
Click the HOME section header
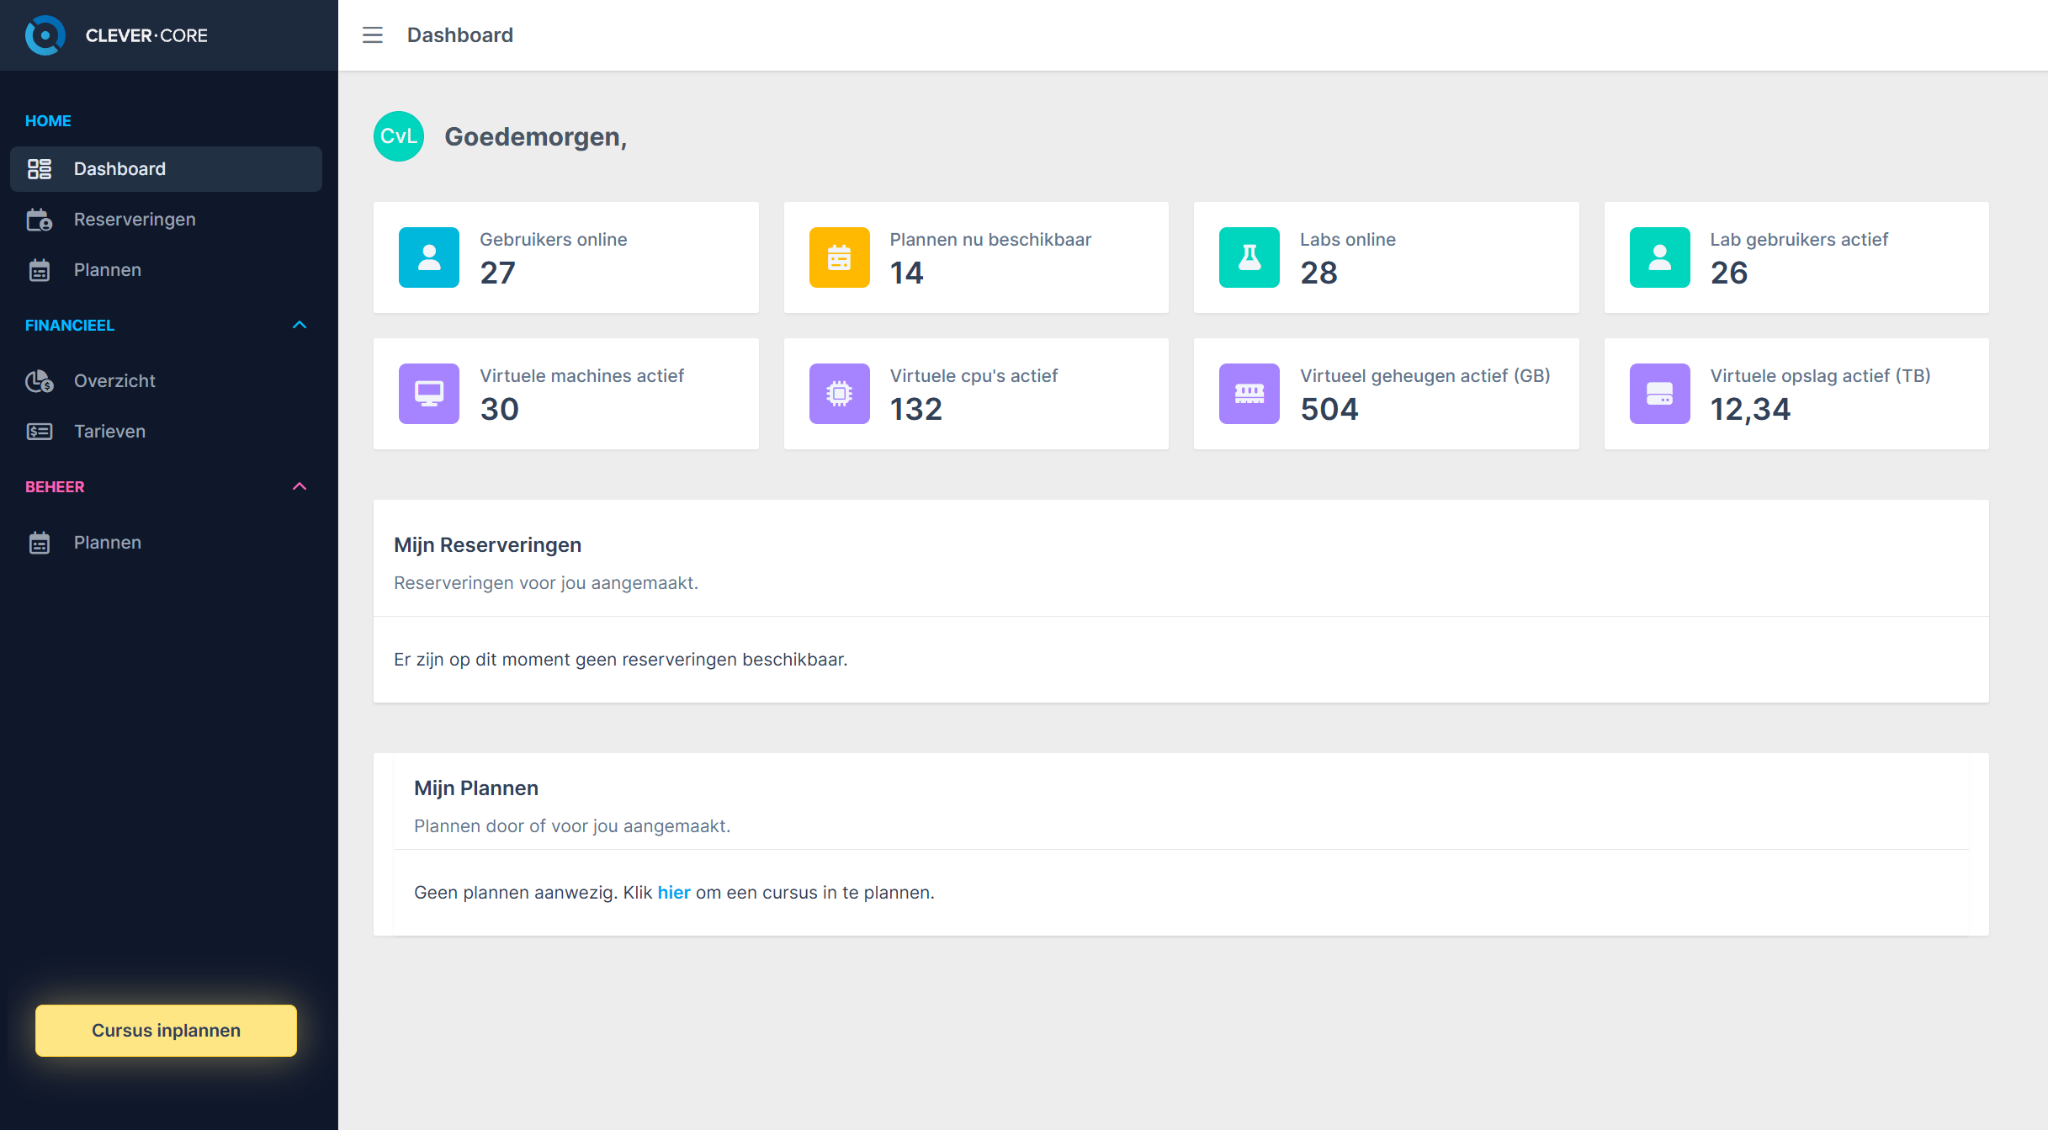click(x=48, y=120)
